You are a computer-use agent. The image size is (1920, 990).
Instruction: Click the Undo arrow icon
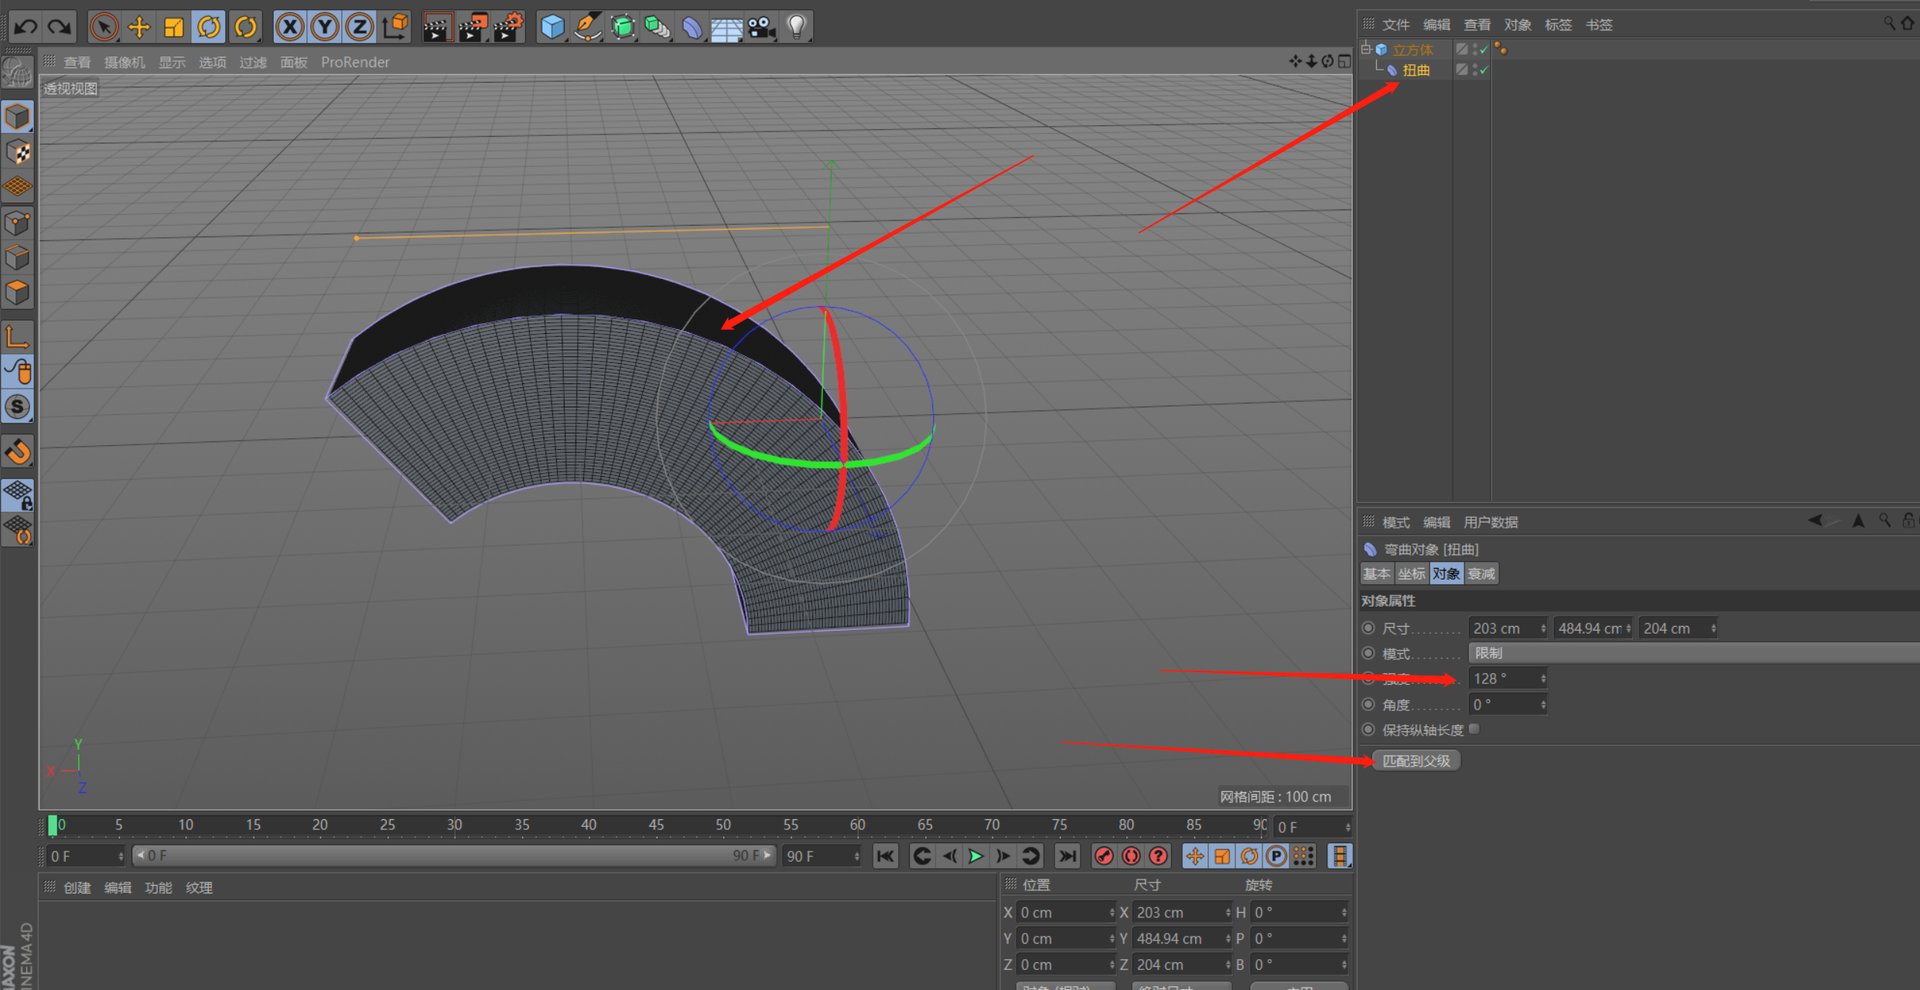coord(25,27)
